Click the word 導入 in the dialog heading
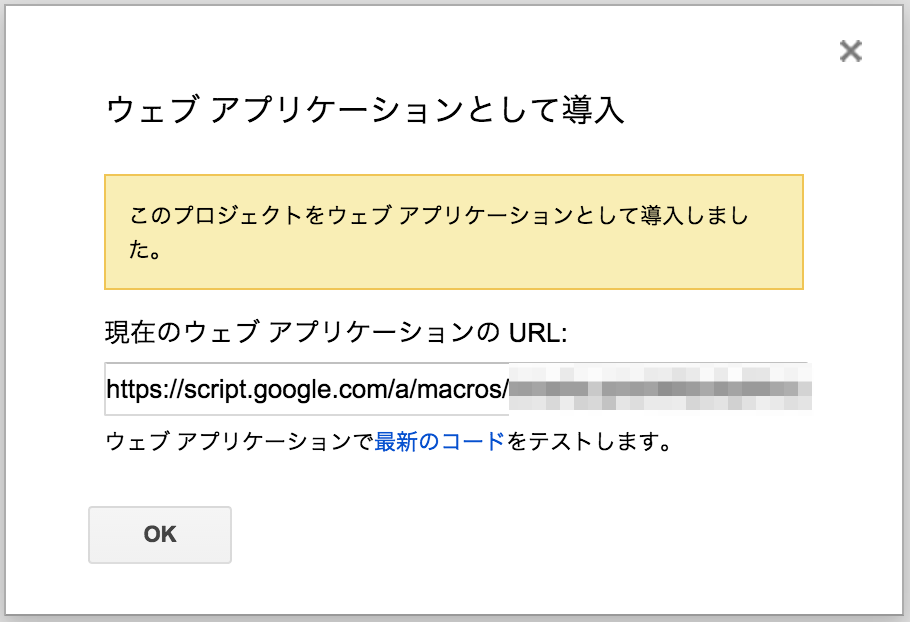 (x=593, y=110)
